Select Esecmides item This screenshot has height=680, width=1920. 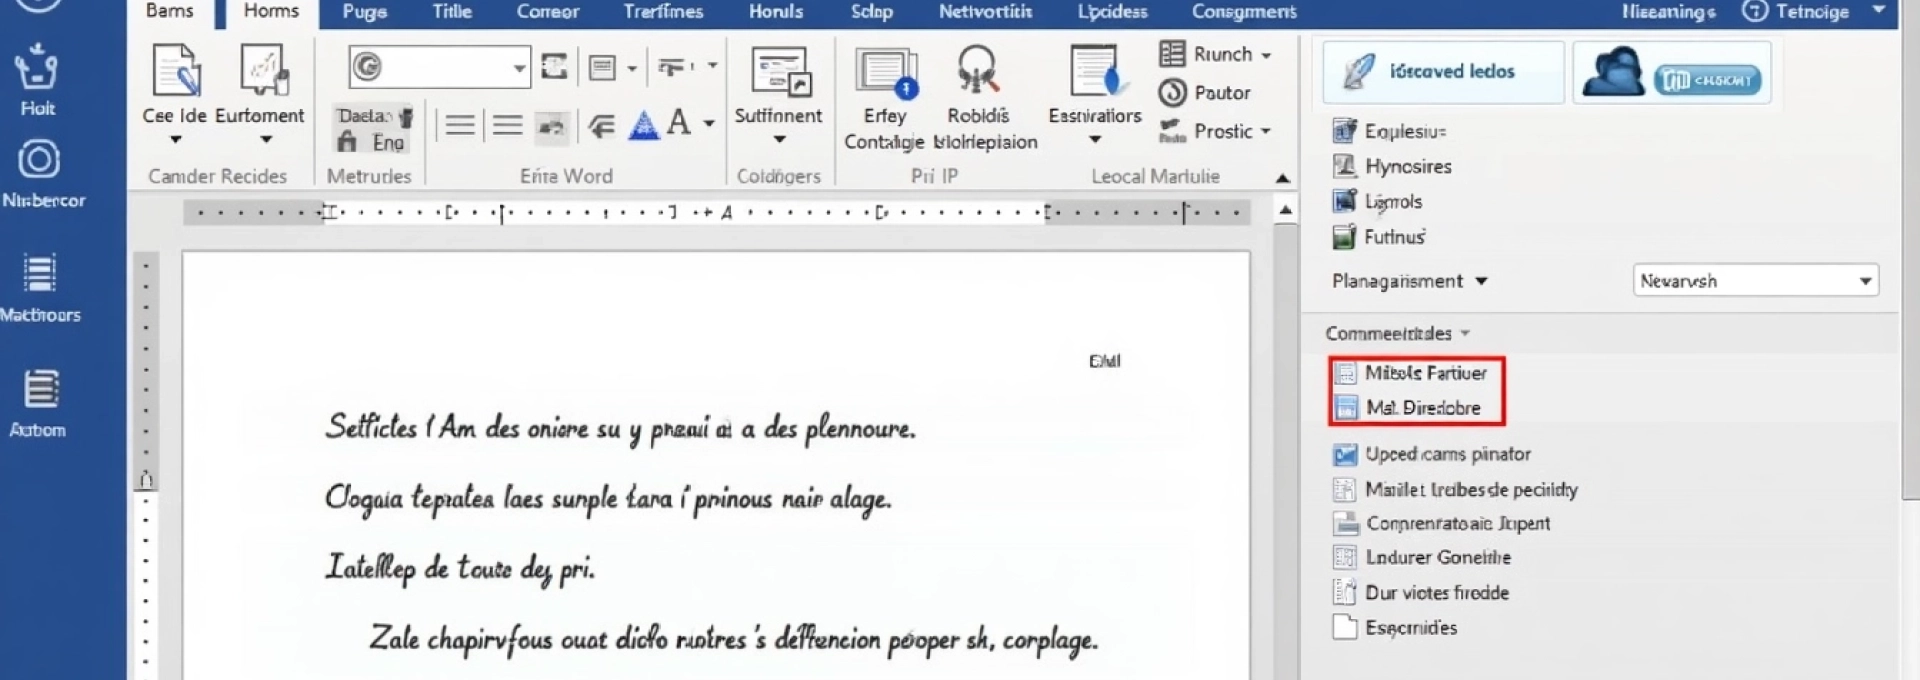point(1394,628)
